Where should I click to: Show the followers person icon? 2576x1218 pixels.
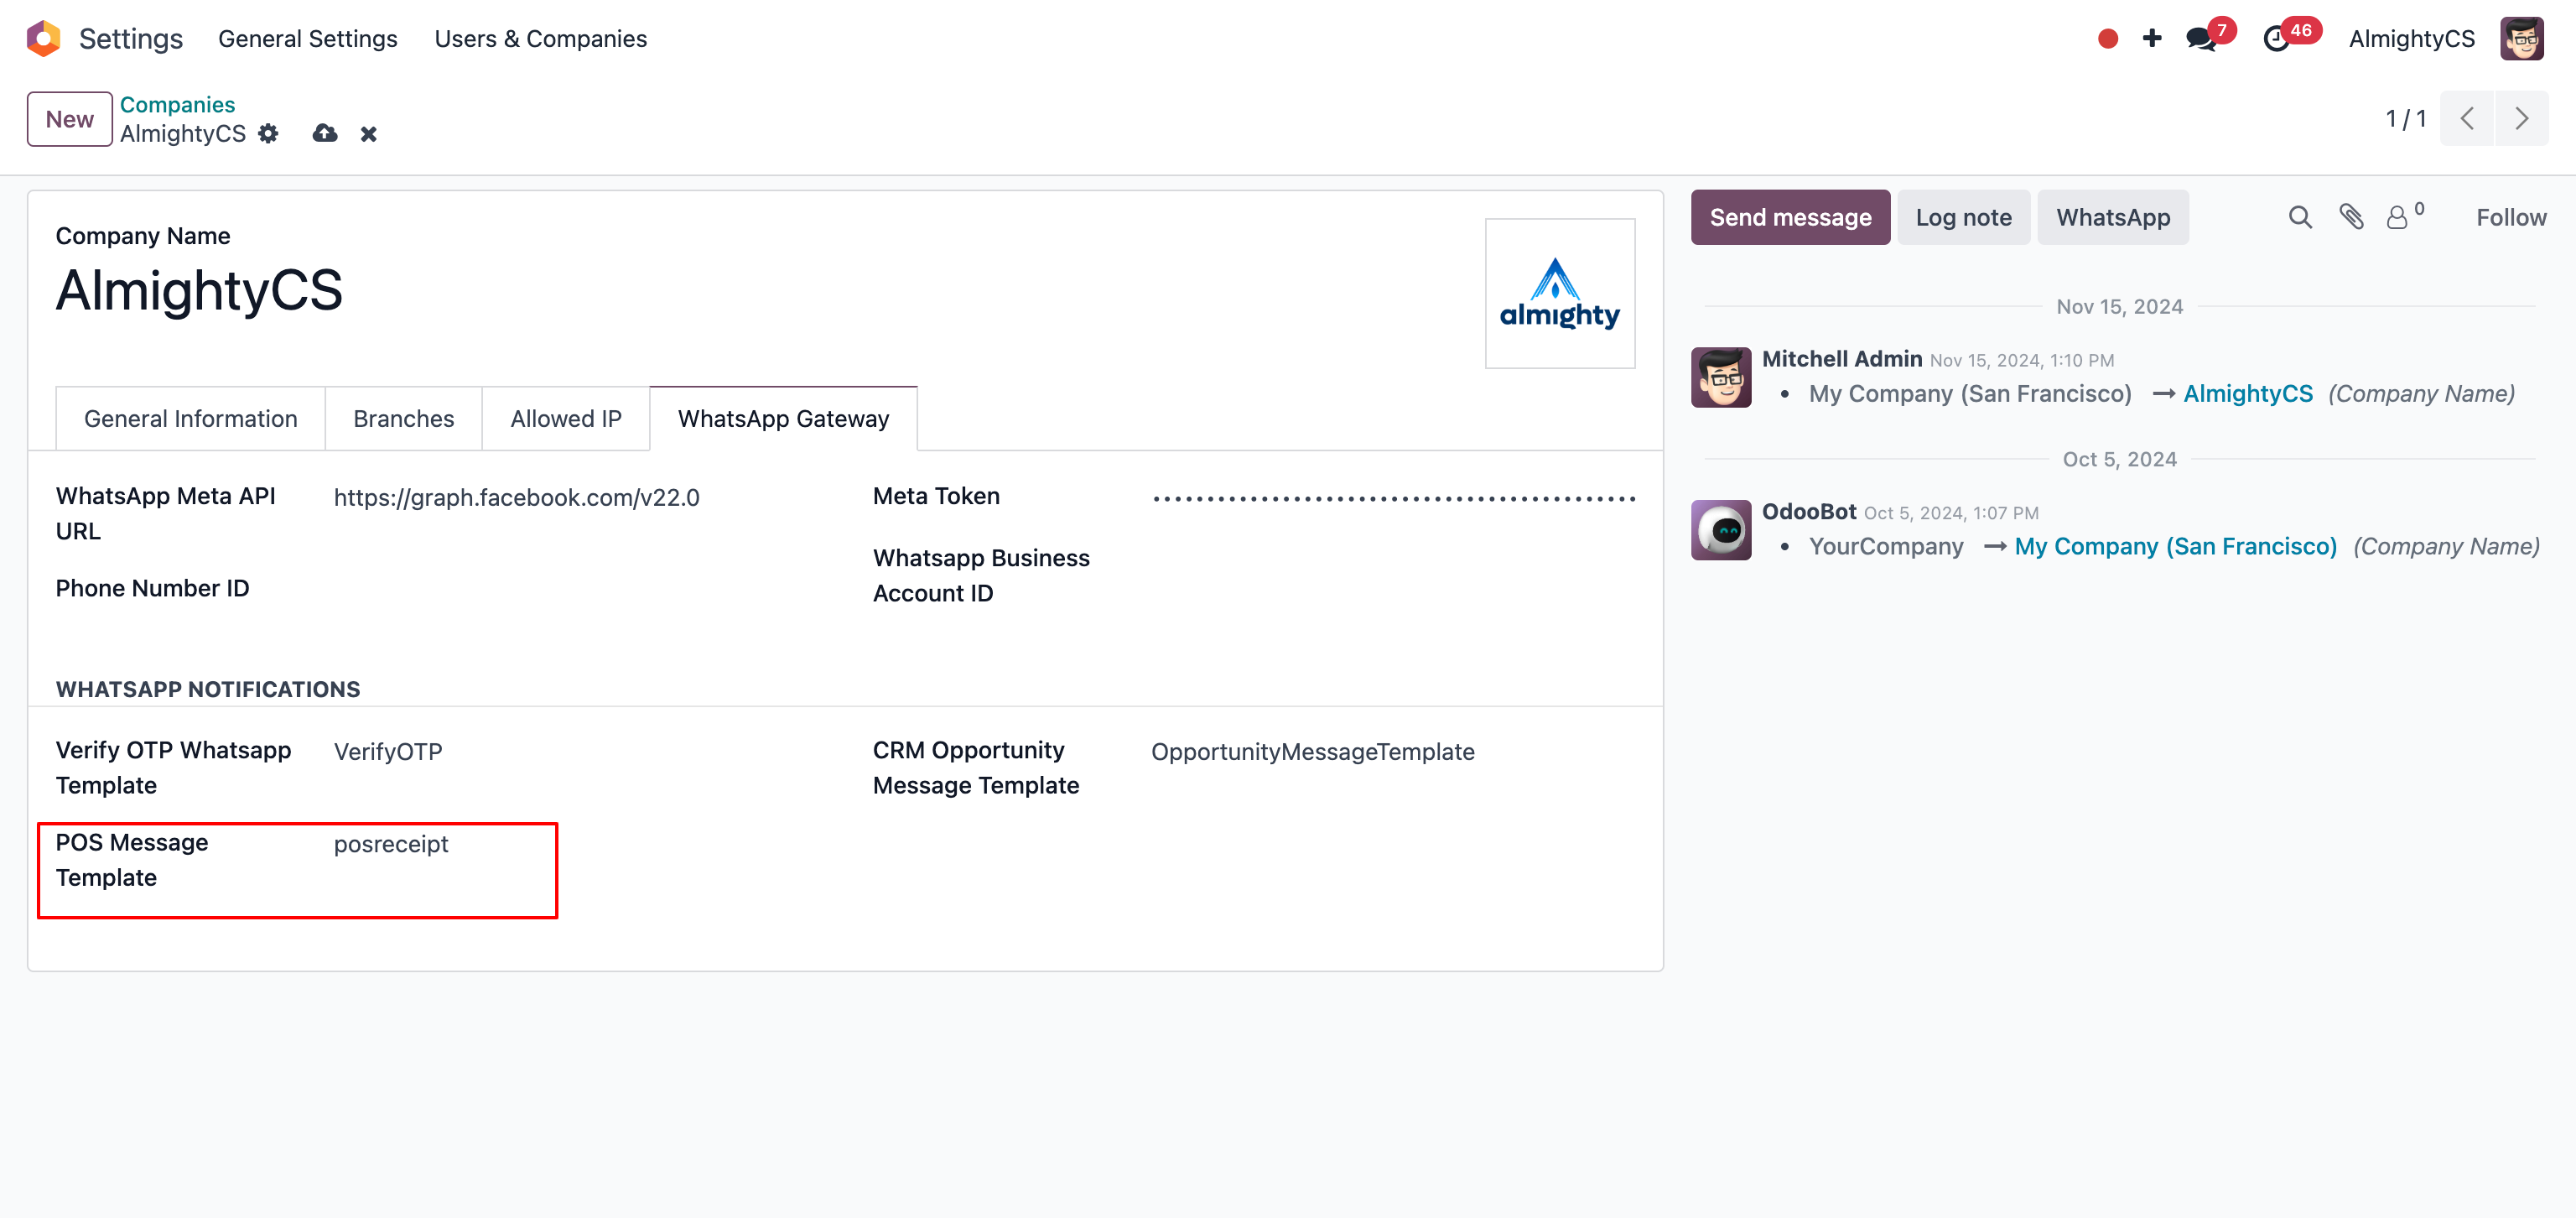click(2397, 217)
